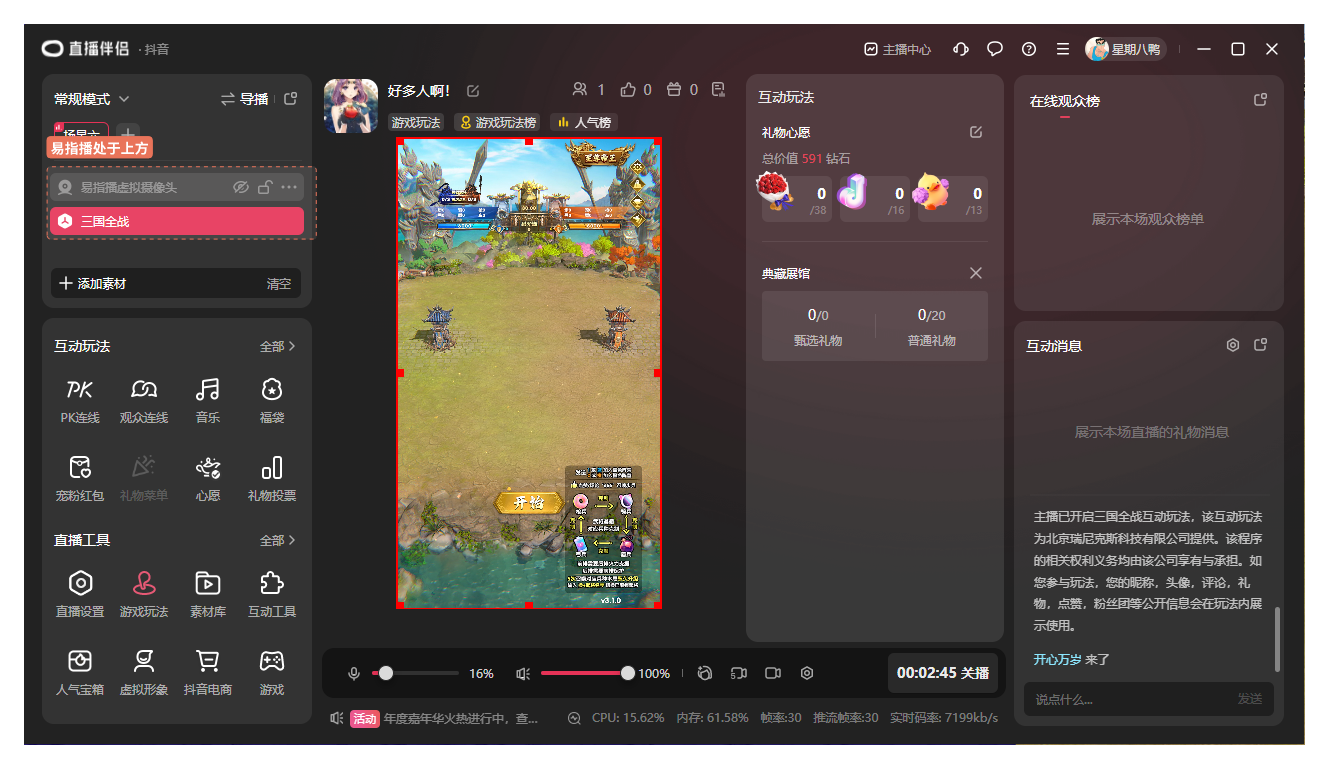1329x769 pixels.
Task: Open bottom bar settings hexagon icon
Action: [x=807, y=673]
